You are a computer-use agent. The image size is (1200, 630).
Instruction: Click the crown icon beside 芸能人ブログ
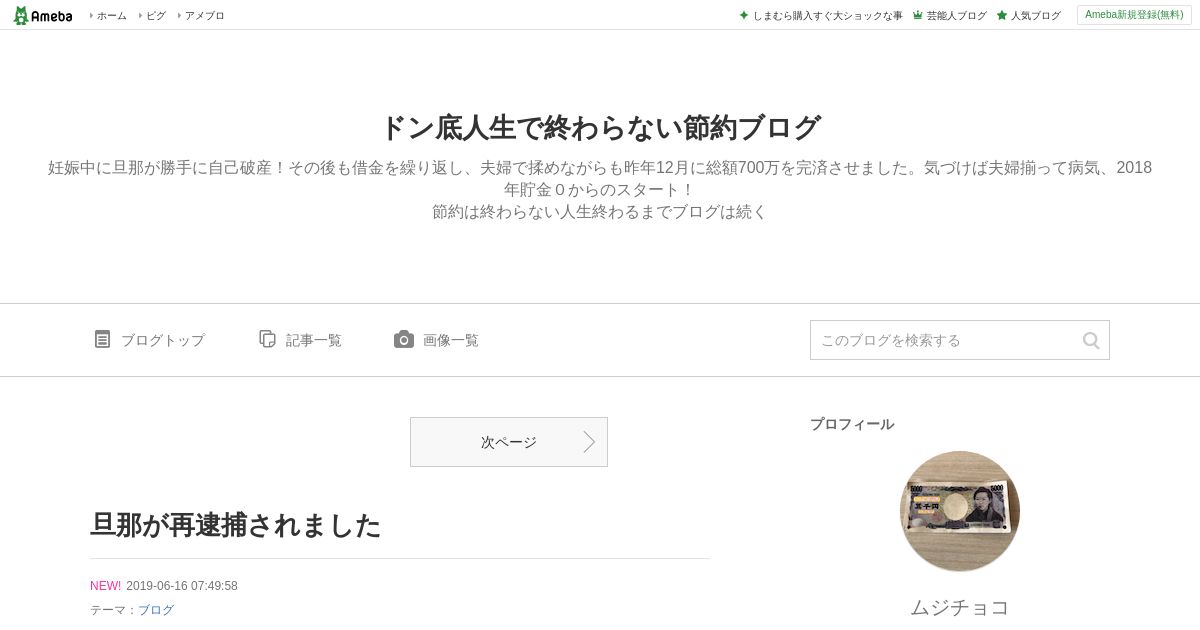917,15
